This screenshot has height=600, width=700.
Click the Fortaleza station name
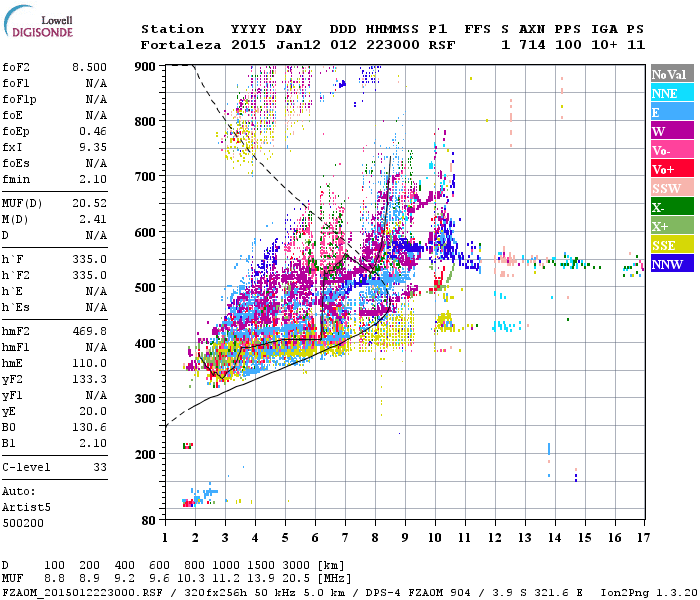click(181, 45)
